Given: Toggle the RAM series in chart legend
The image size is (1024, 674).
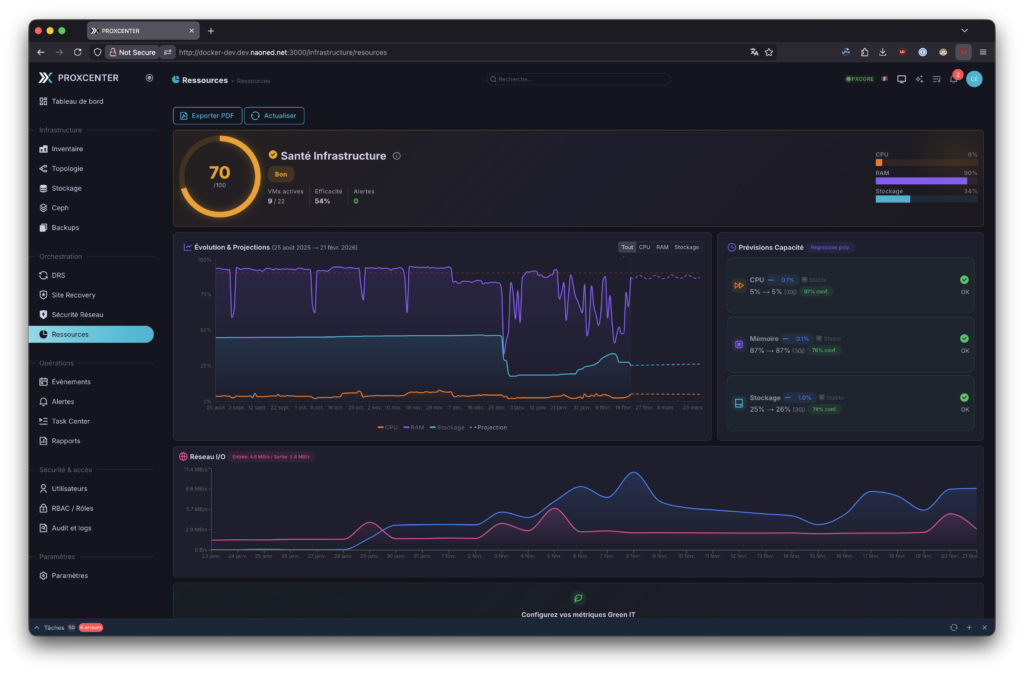Looking at the screenshot, I should 415,427.
